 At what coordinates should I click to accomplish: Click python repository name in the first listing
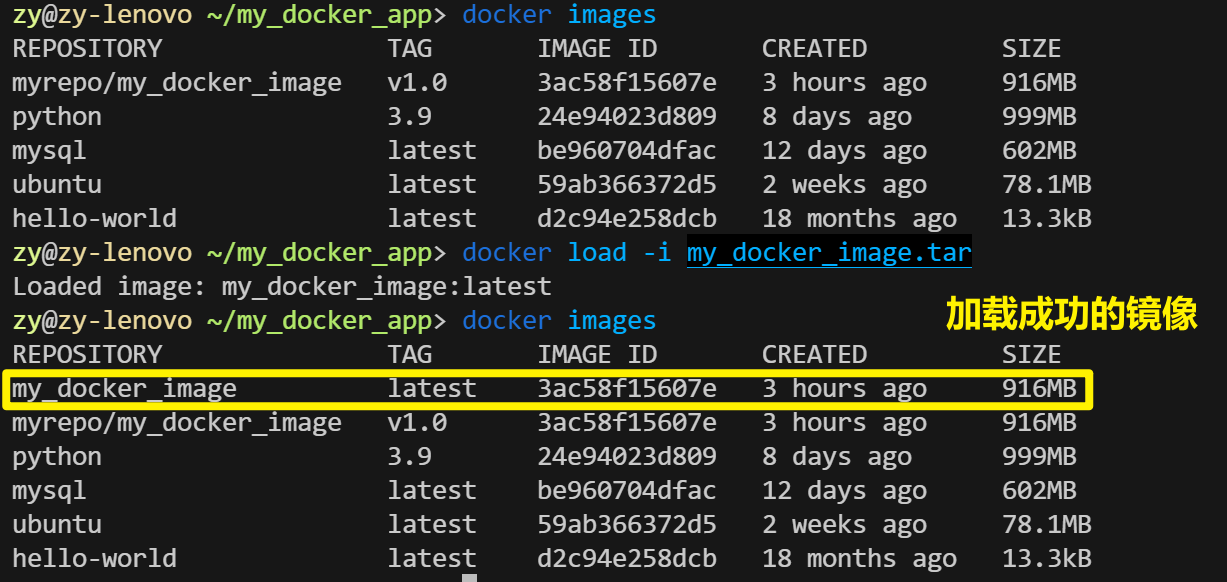[57, 117]
